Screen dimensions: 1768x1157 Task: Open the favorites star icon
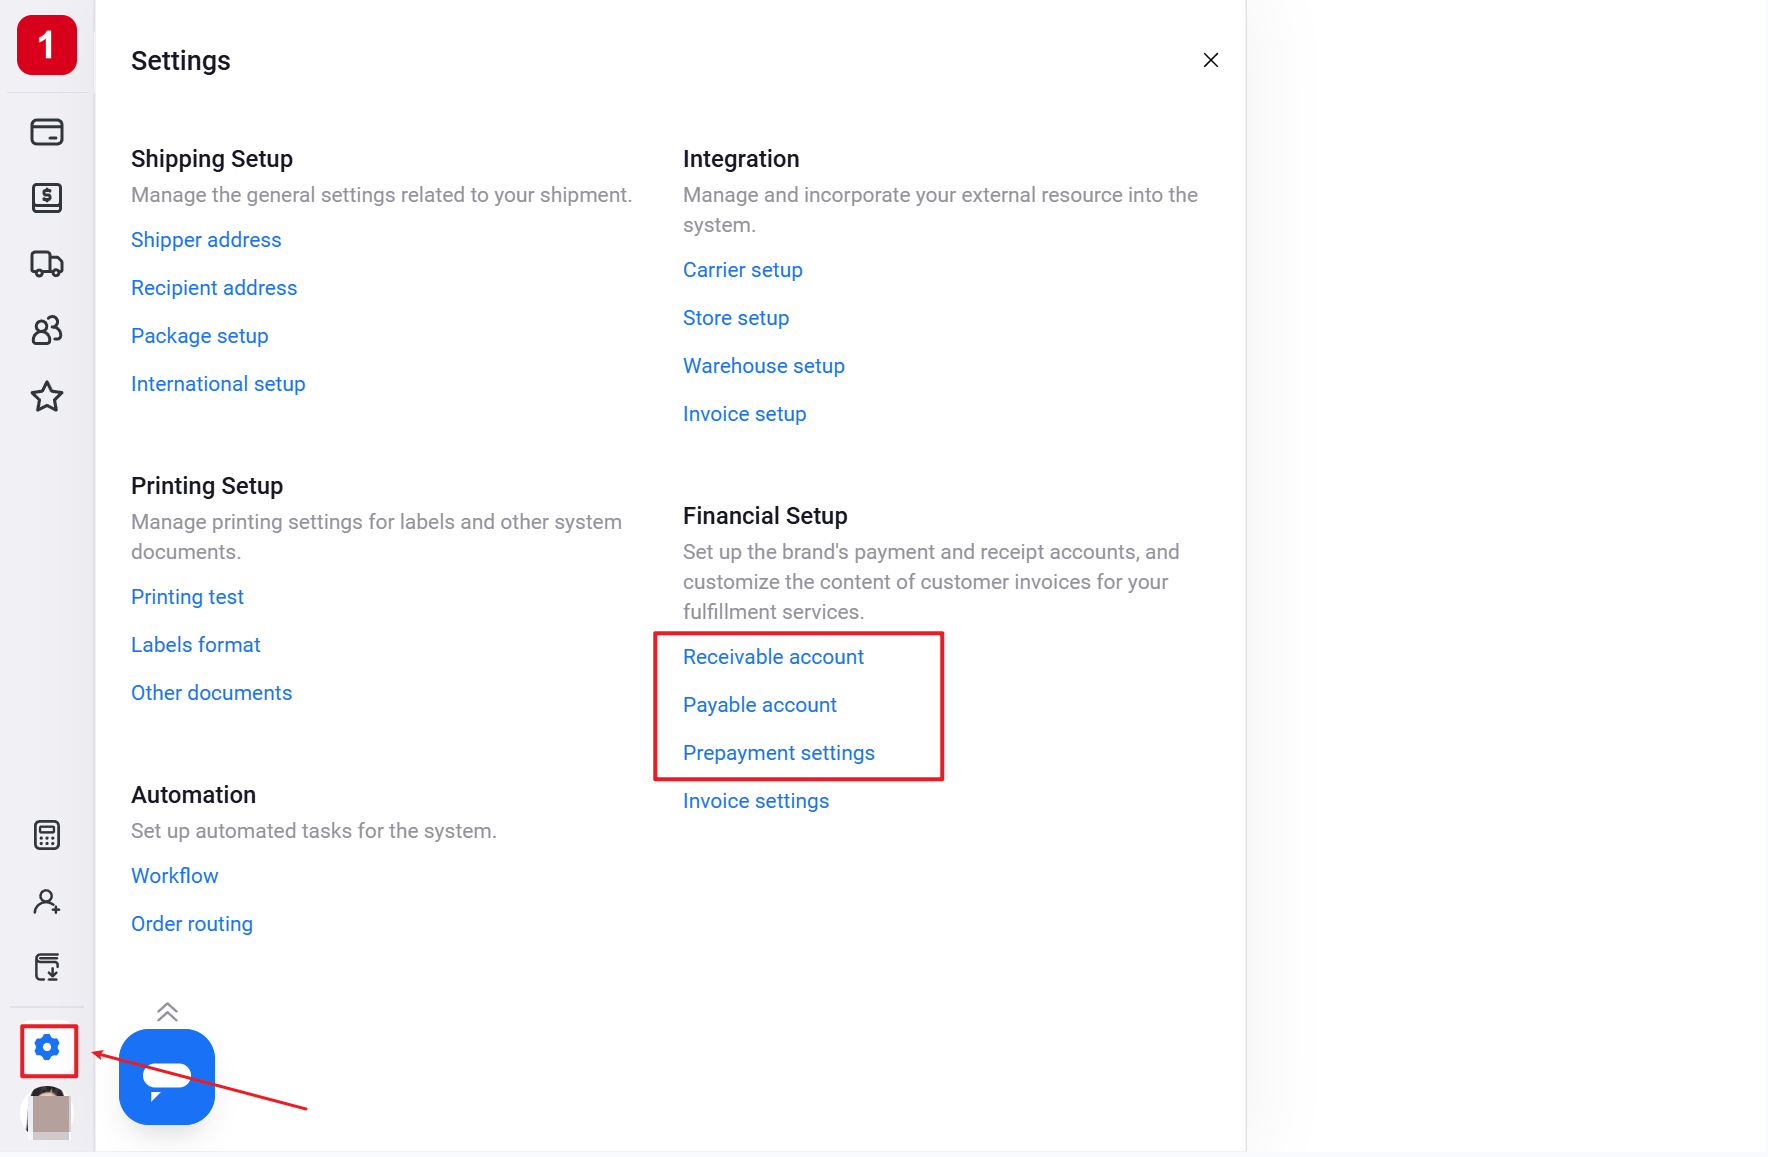point(47,397)
